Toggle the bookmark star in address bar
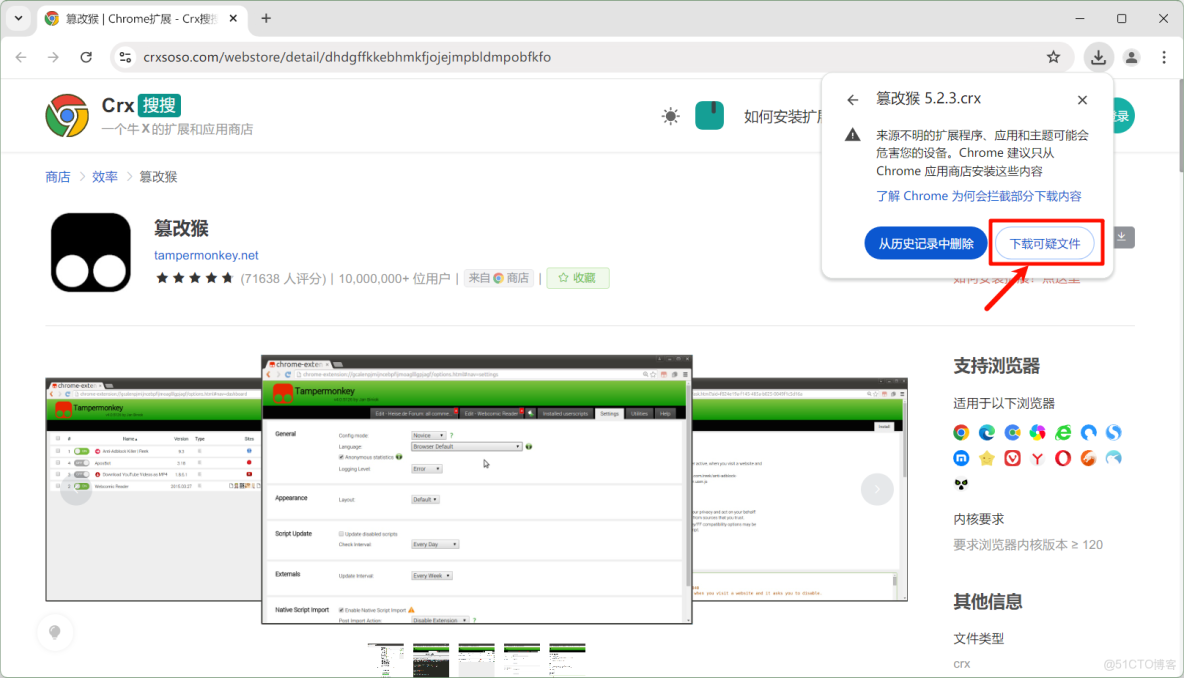The width and height of the screenshot is (1184, 678). point(1053,57)
